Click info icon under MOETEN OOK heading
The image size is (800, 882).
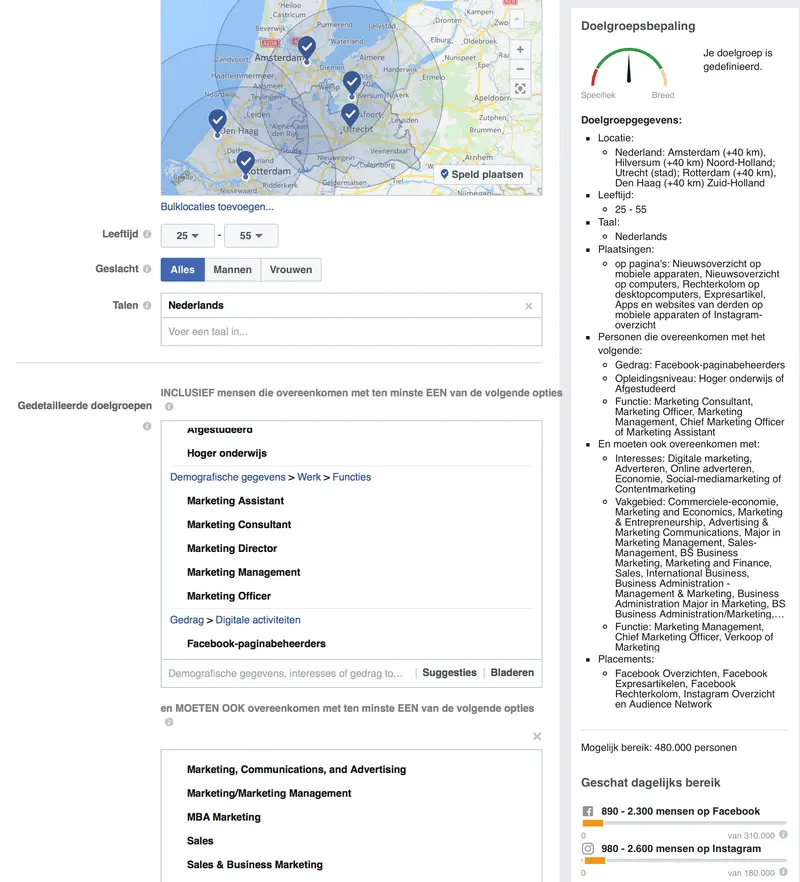[169, 722]
